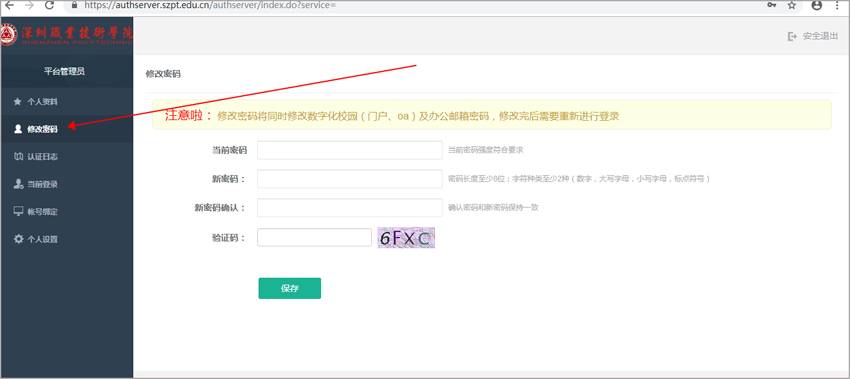The image size is (850, 379).
Task: Click the Shenzhen Polytechnic logo
Action: [67, 35]
